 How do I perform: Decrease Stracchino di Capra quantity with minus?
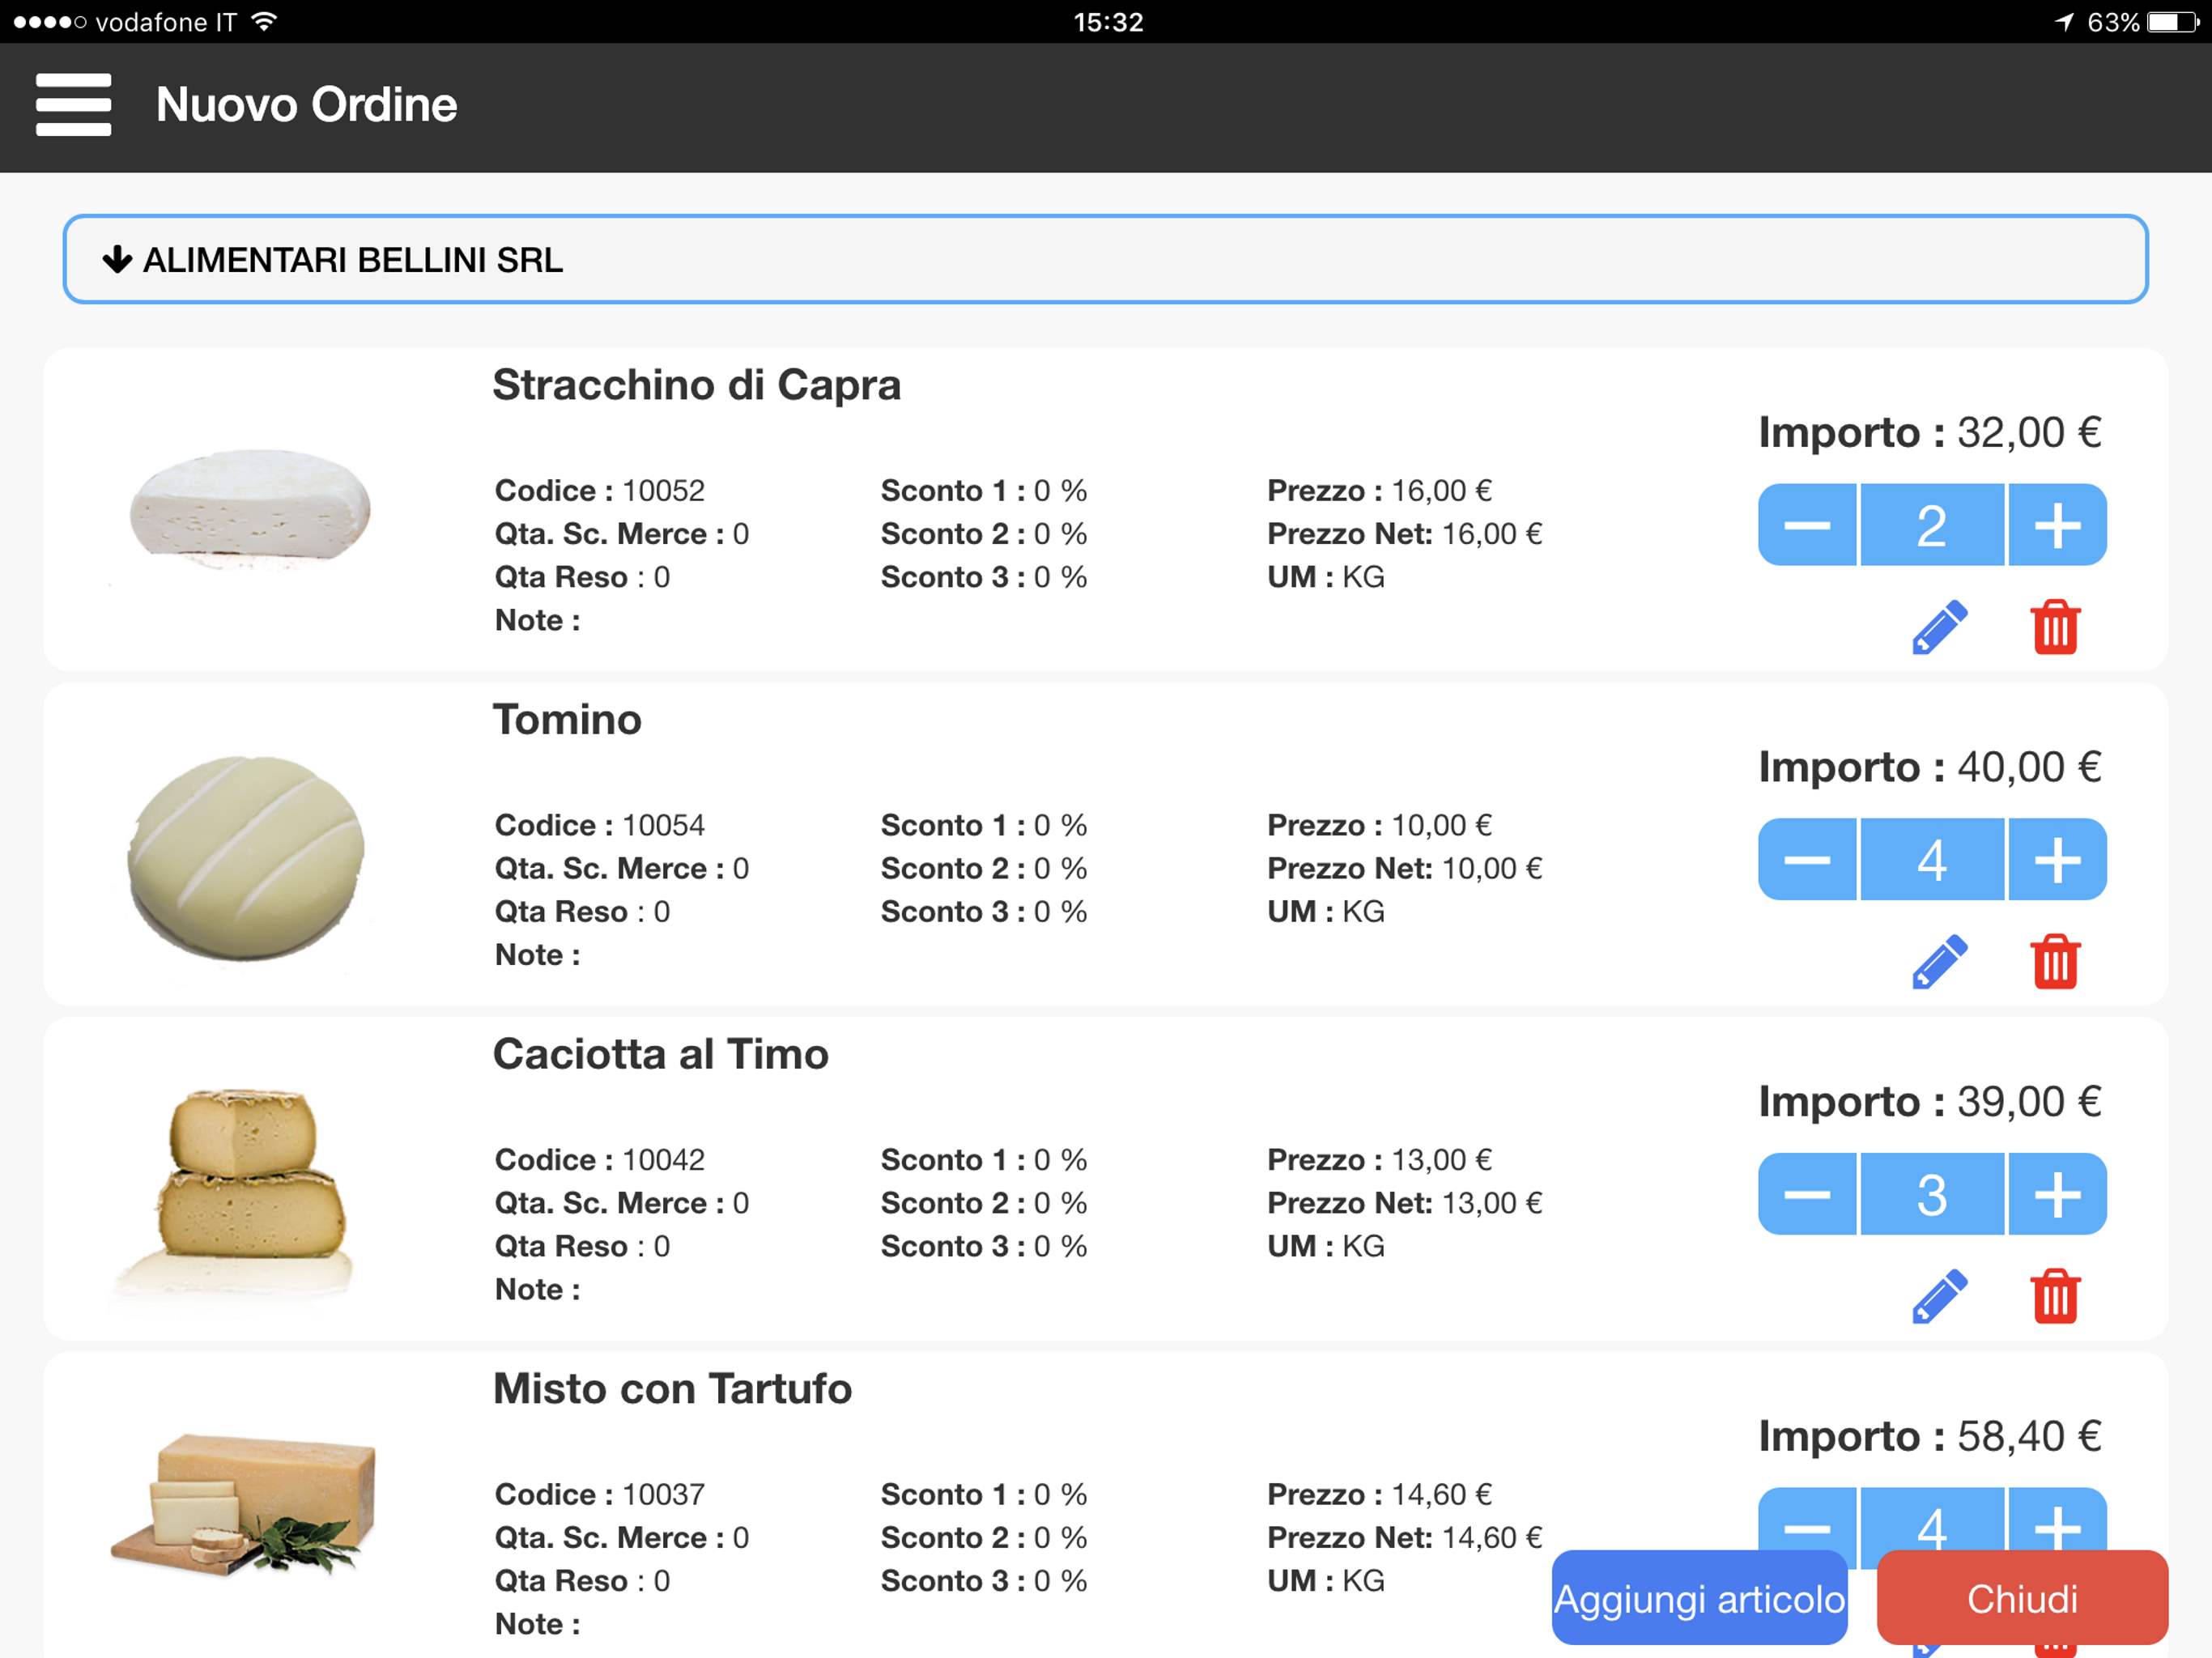click(x=1807, y=525)
